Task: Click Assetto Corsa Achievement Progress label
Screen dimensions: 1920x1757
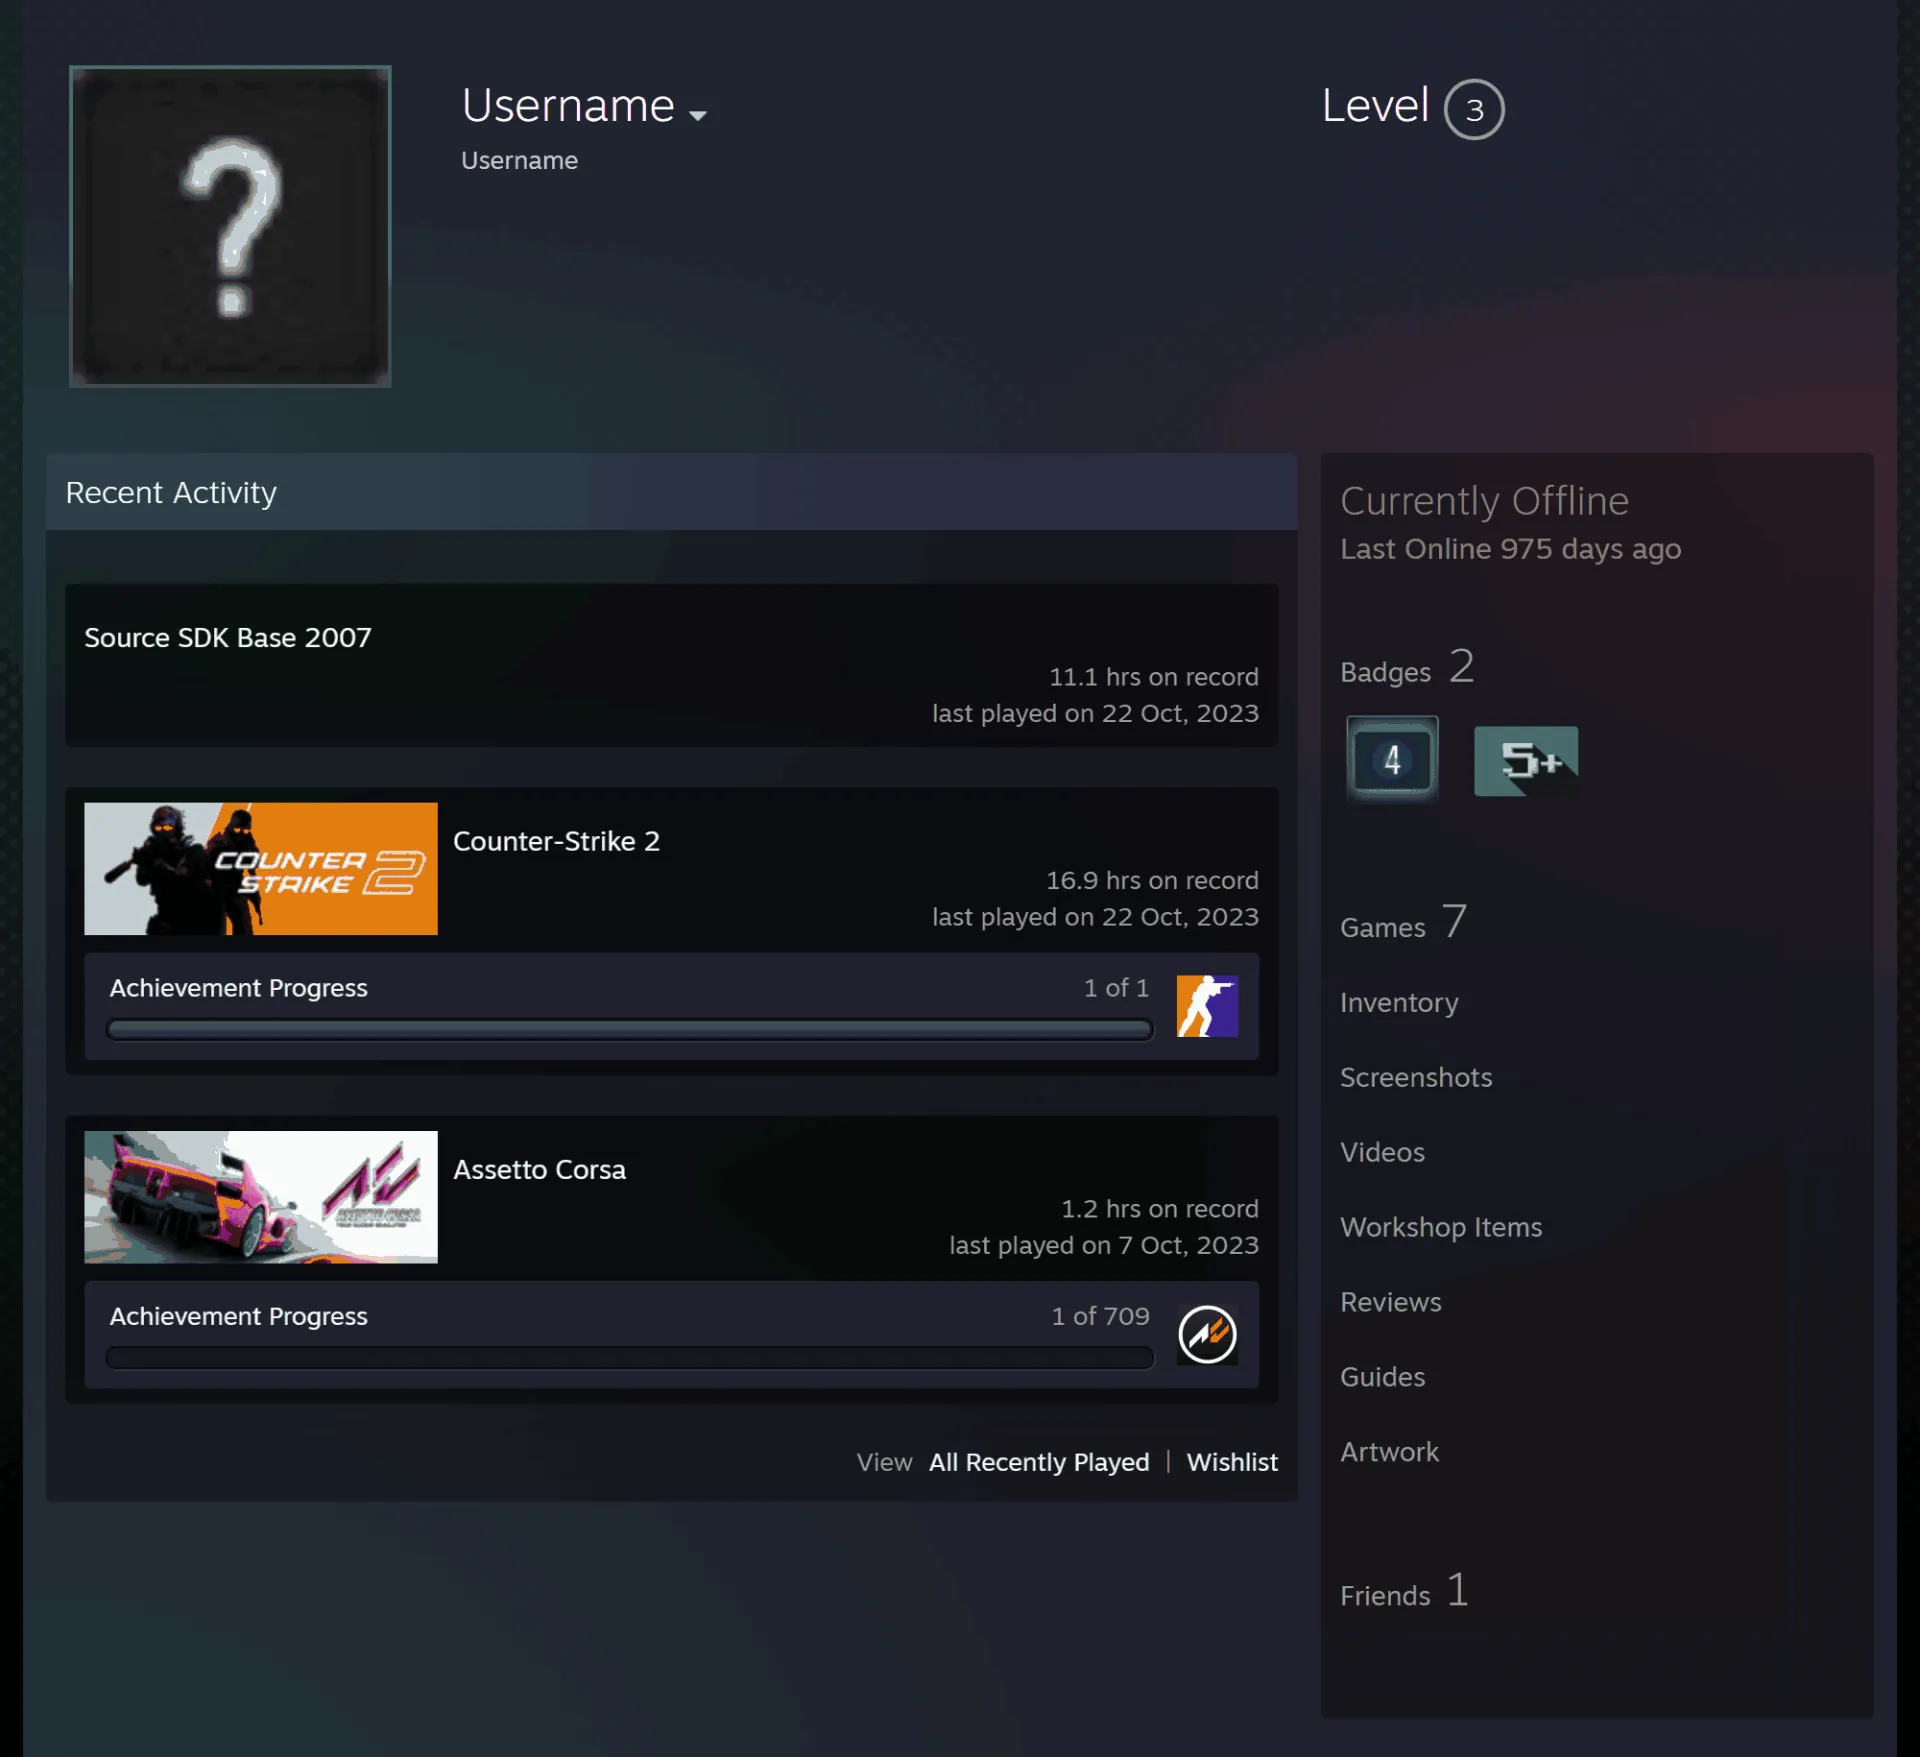Action: click(x=238, y=1316)
